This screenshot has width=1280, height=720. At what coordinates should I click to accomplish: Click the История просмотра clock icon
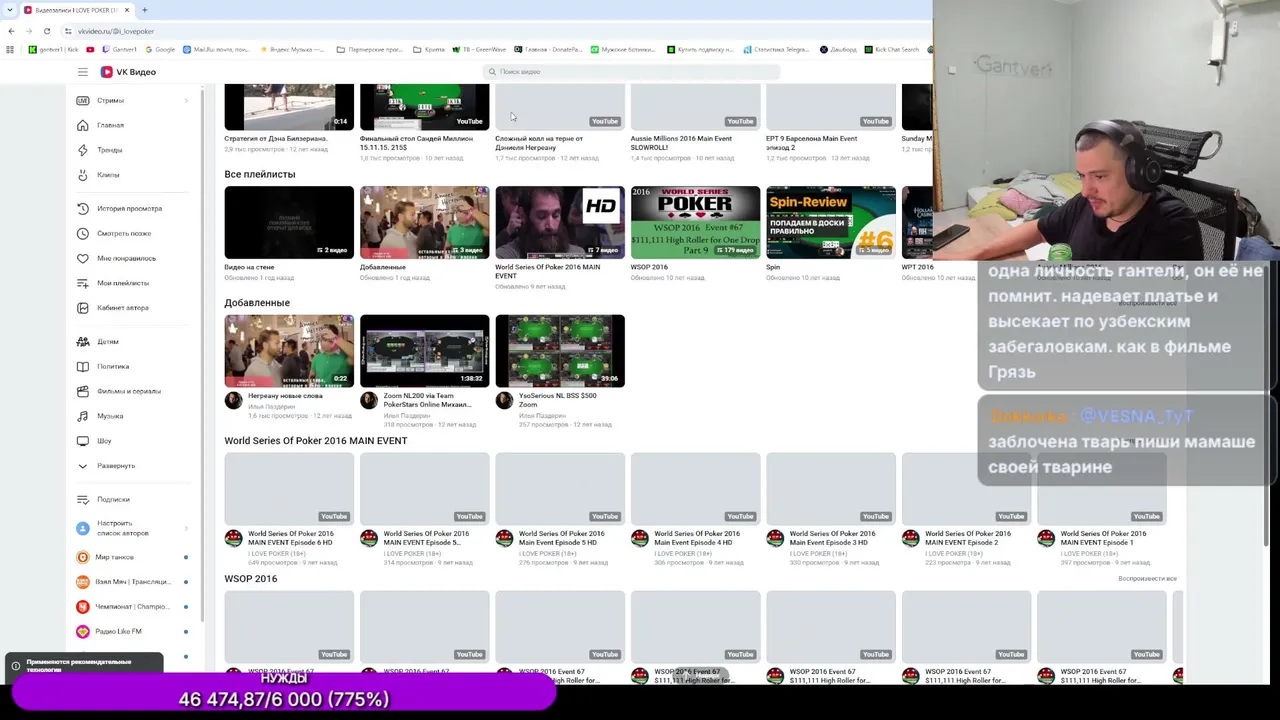tap(83, 208)
